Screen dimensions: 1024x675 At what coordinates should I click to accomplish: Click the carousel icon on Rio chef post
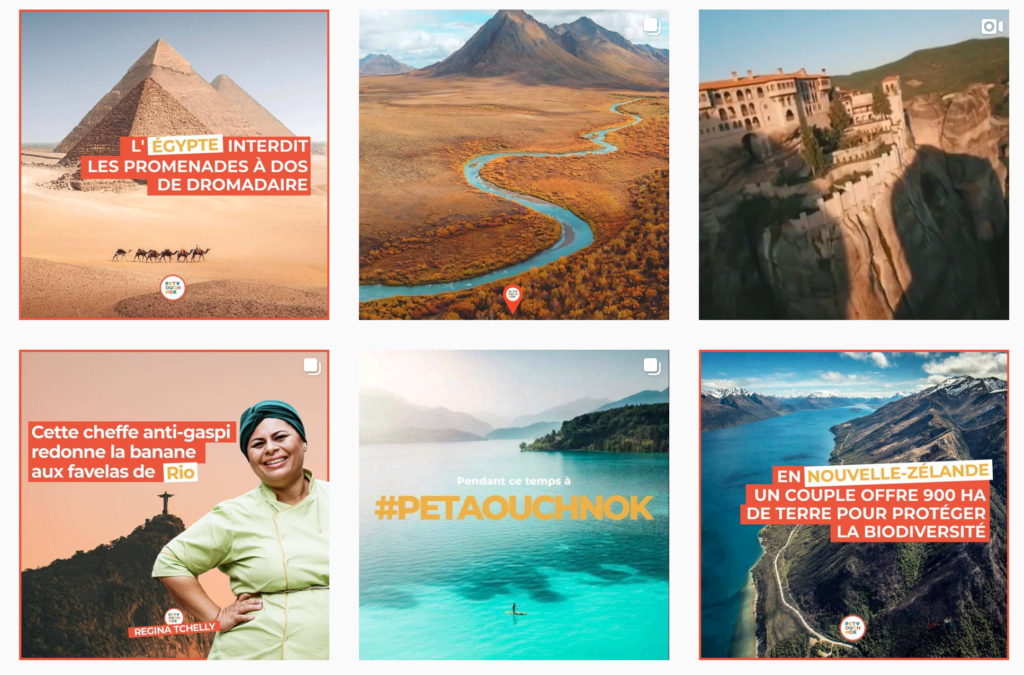pos(312,366)
